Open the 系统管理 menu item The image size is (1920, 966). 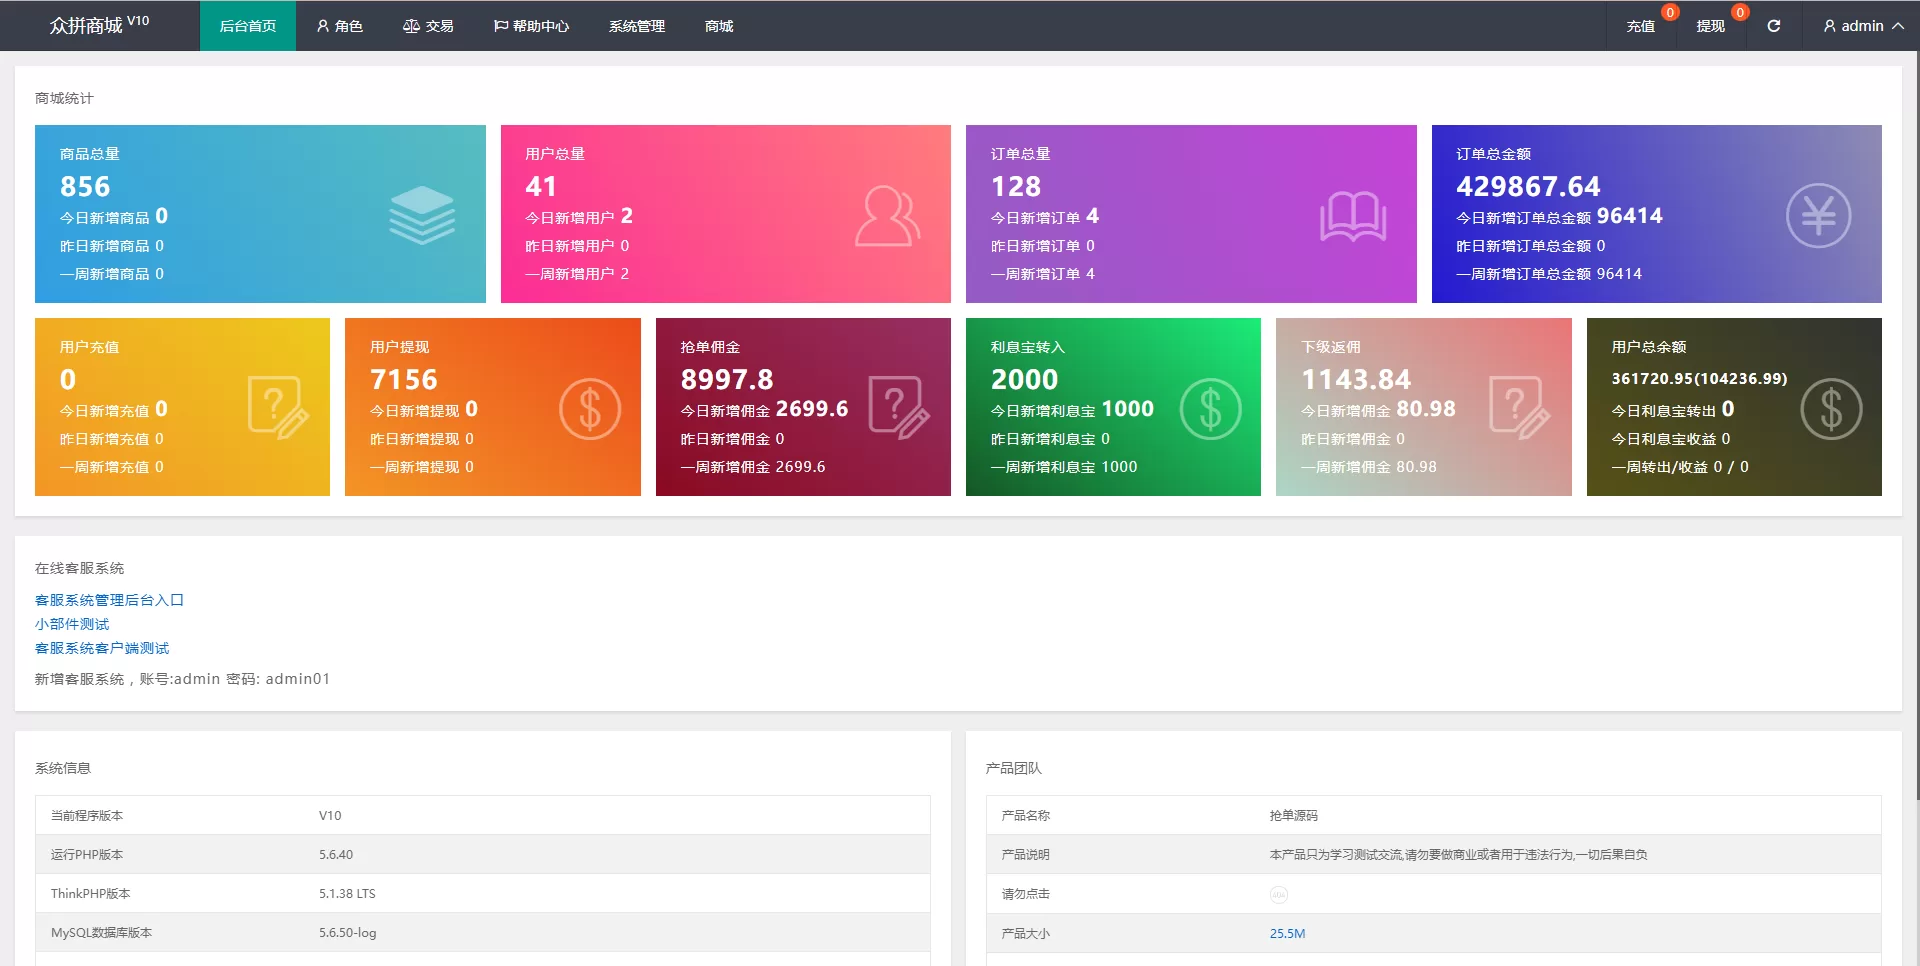pyautogui.click(x=636, y=26)
